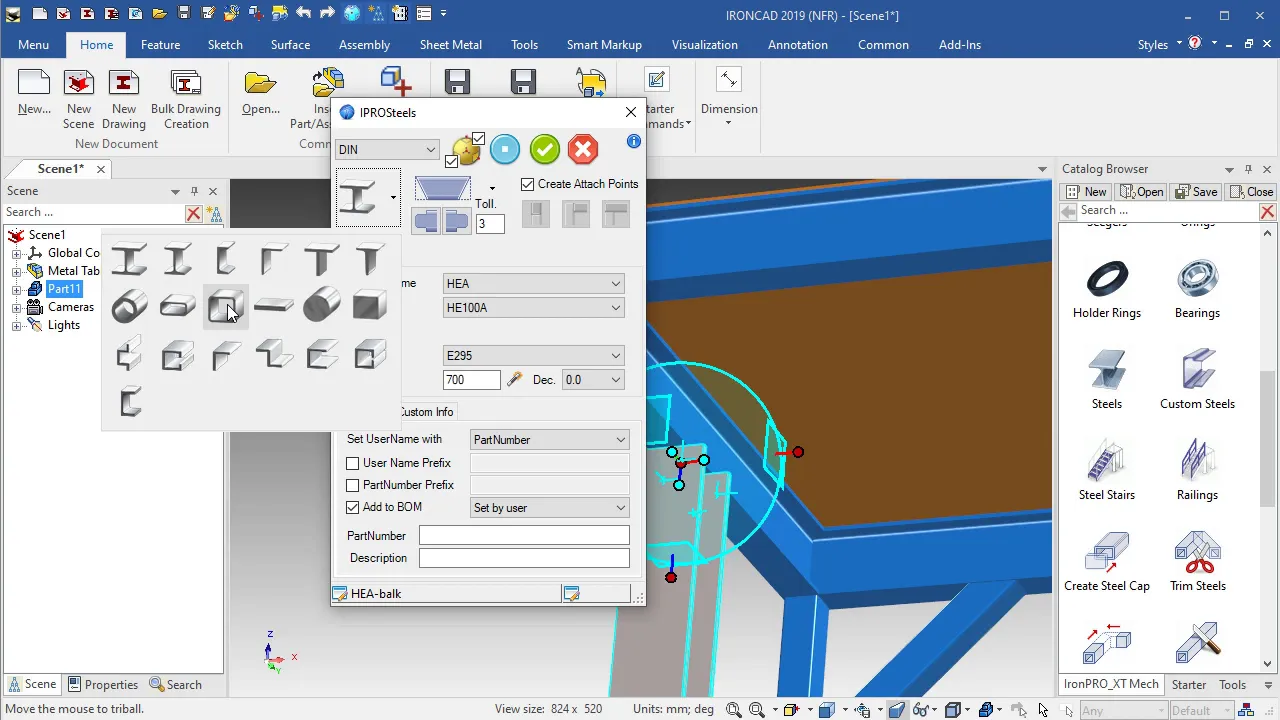
Task: Cancel with the red X button
Action: coord(583,150)
